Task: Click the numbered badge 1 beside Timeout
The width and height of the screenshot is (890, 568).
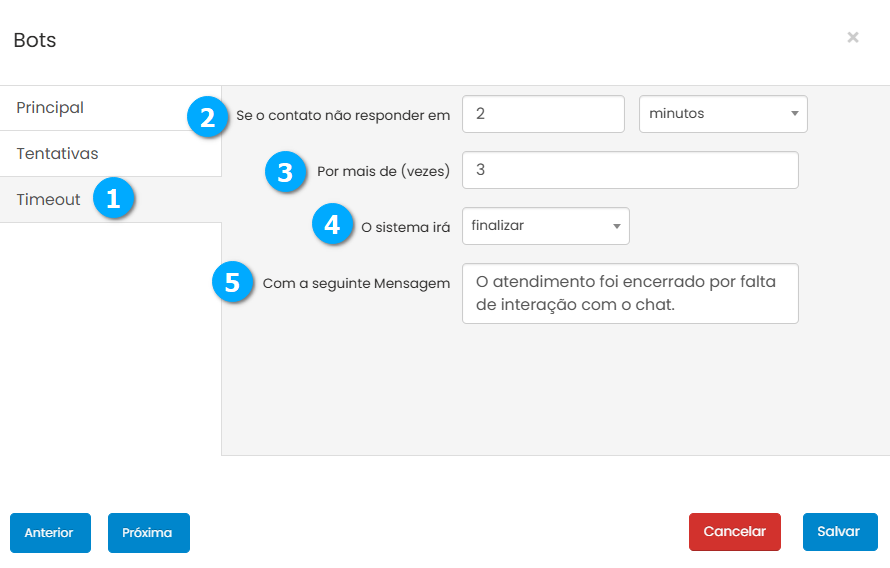Action: pos(113,199)
